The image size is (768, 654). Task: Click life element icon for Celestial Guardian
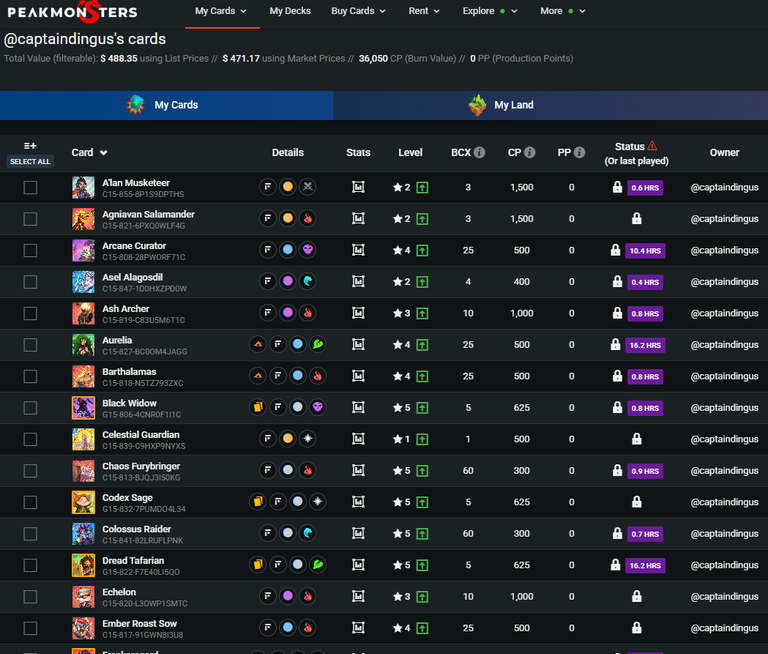tap(308, 438)
